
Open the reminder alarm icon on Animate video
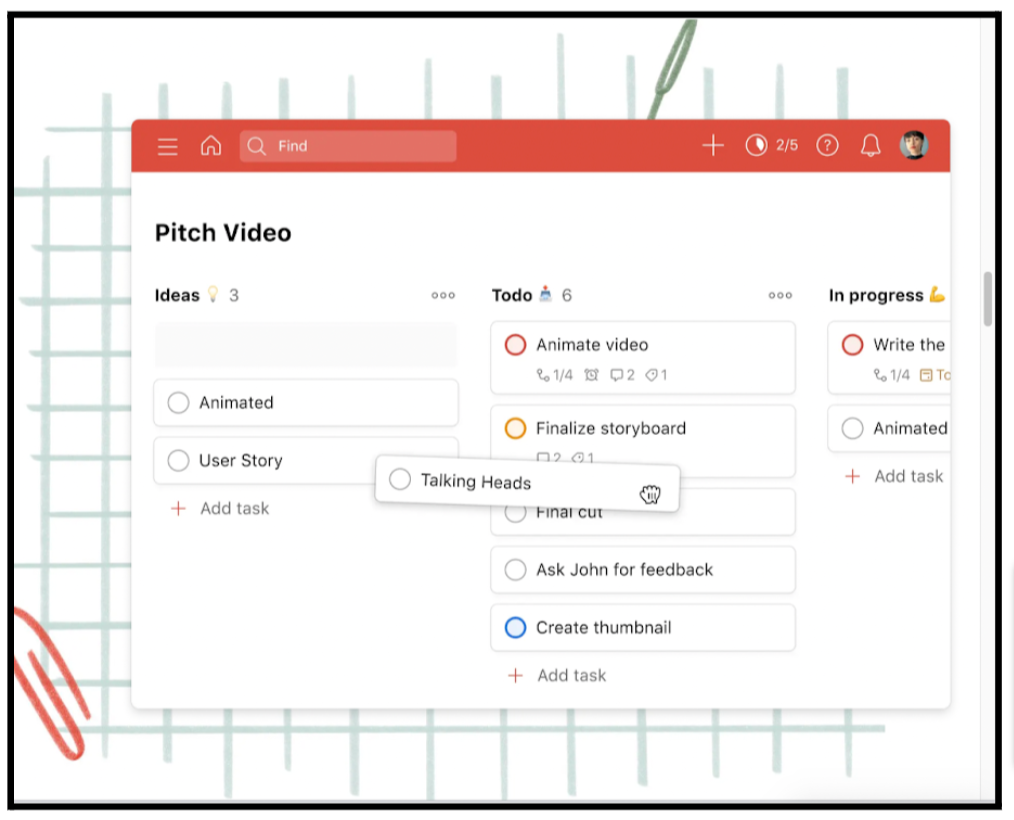tap(591, 375)
